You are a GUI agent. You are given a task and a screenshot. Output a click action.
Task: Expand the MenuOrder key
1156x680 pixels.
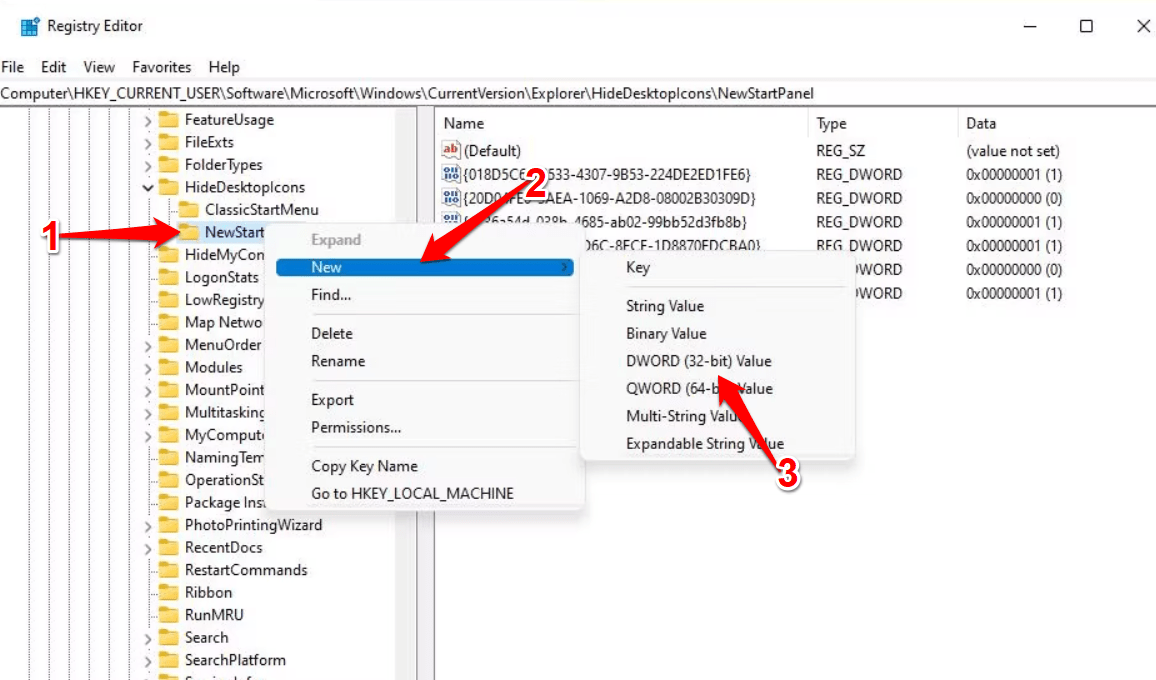coord(148,345)
